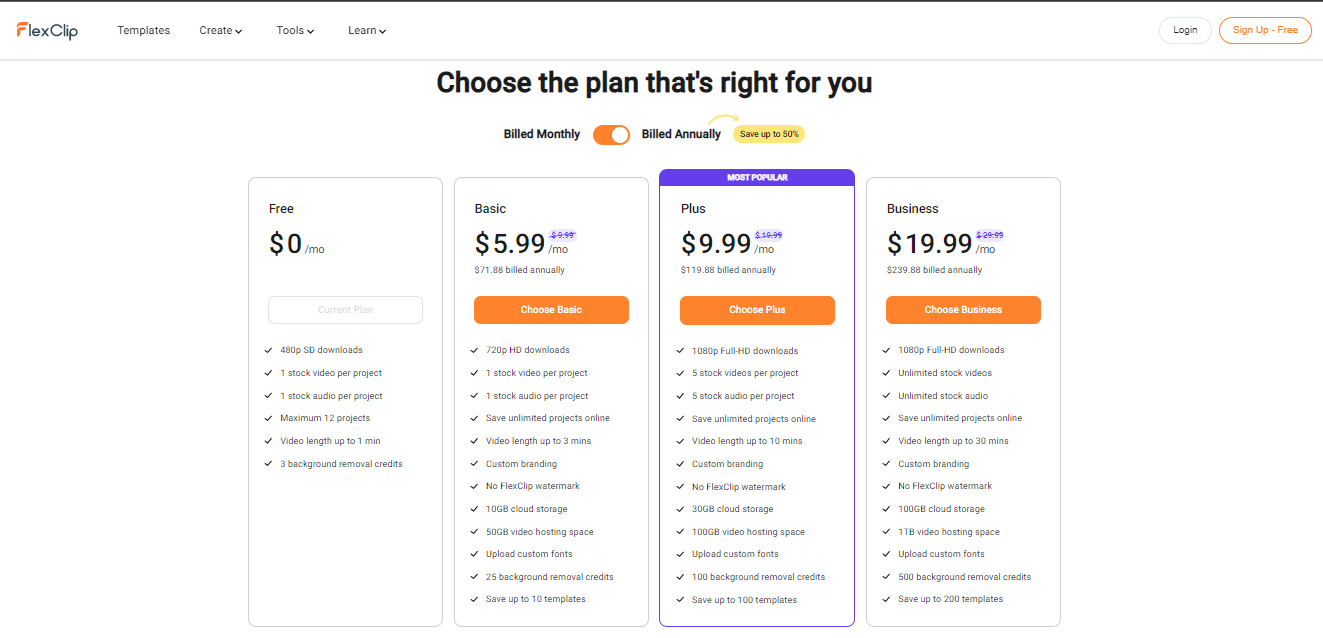Choose the Basic plan
This screenshot has height=638, width=1323.
point(551,310)
